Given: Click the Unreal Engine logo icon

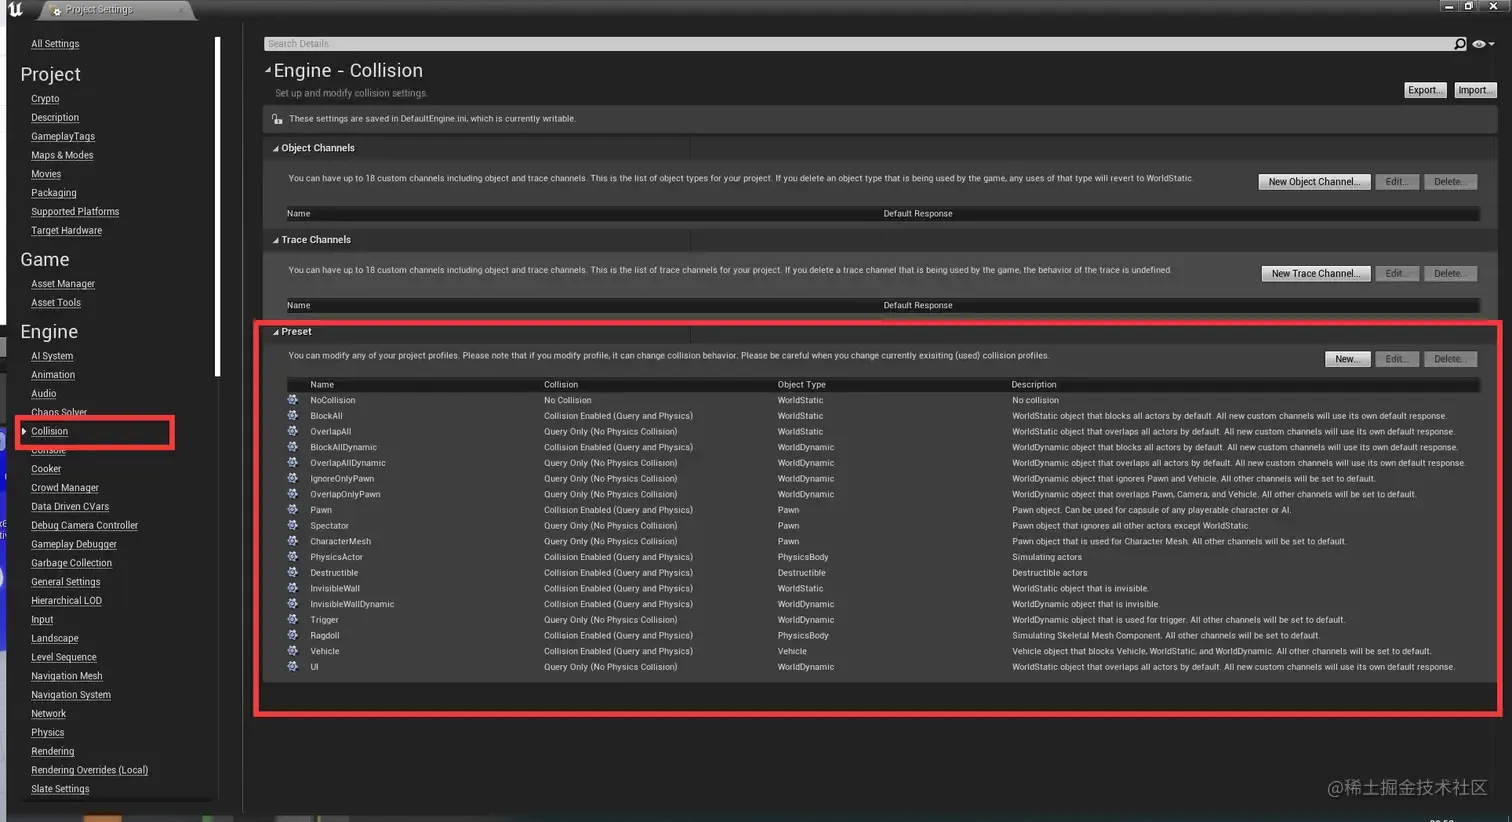Looking at the screenshot, I should pos(15,9).
